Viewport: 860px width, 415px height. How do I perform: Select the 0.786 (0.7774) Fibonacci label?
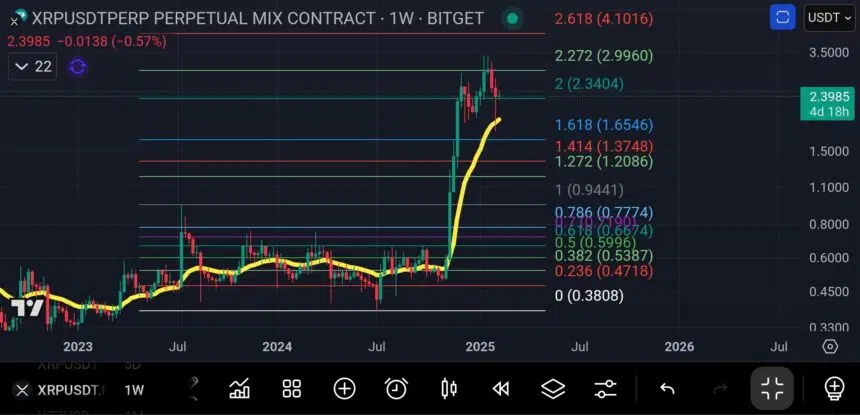coord(604,212)
